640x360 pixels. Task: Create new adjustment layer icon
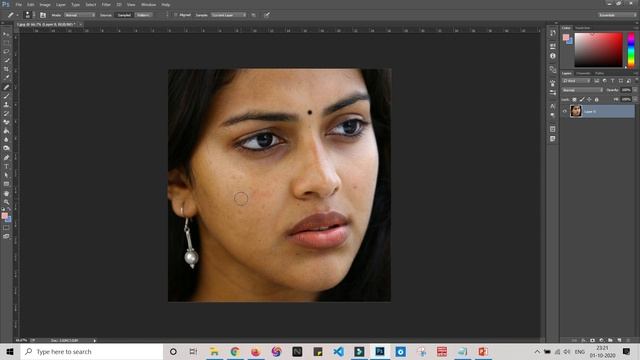click(601, 340)
